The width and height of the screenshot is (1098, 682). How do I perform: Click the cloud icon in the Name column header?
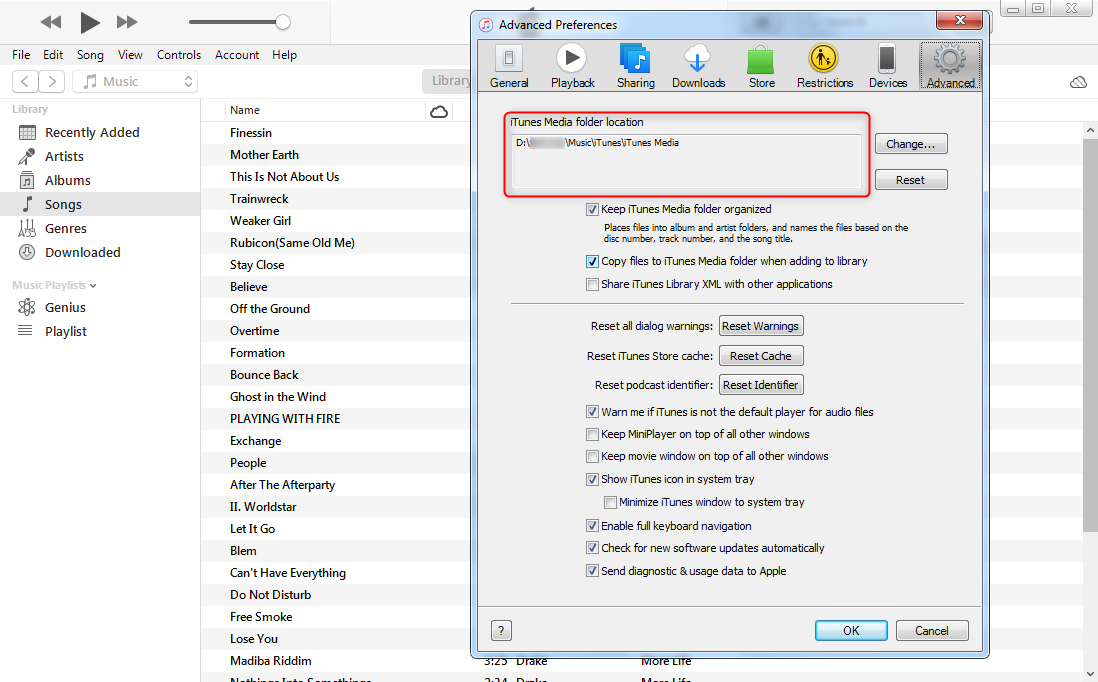439,111
